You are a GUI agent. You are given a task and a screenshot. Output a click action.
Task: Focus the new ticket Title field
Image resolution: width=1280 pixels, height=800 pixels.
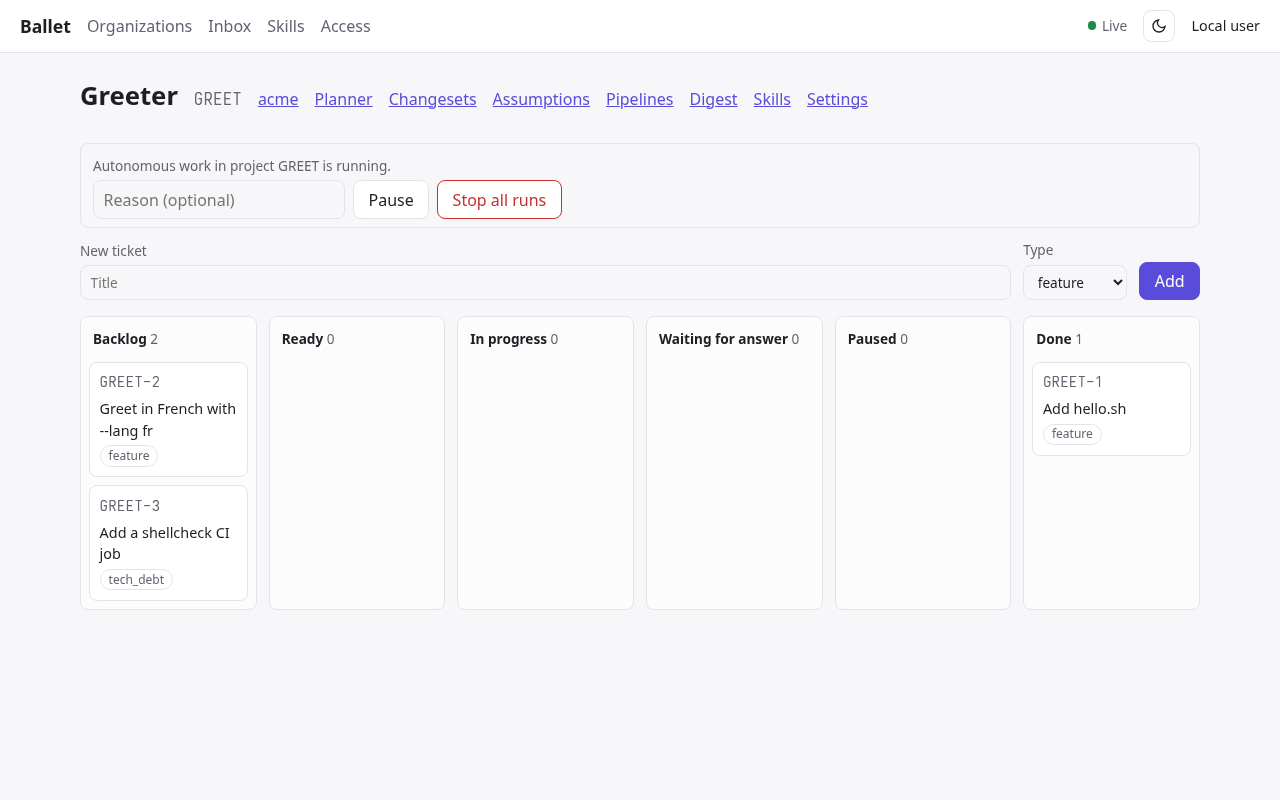click(545, 283)
